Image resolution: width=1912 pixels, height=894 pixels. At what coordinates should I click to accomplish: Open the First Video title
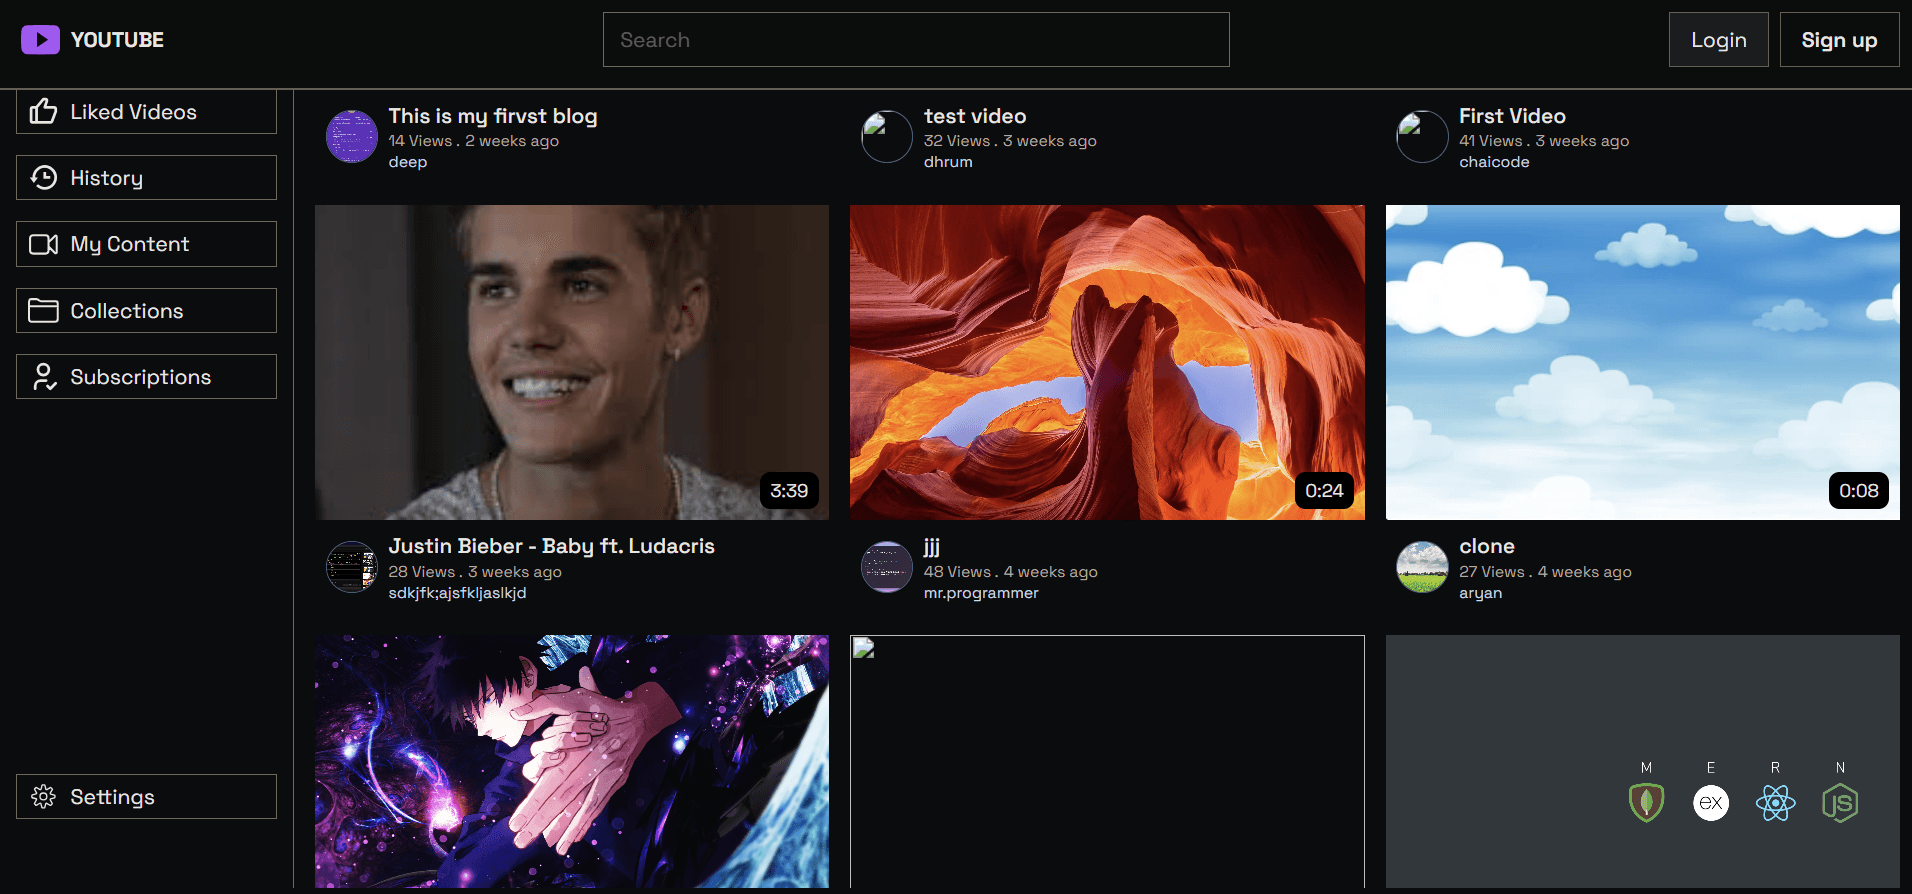tap(1512, 116)
